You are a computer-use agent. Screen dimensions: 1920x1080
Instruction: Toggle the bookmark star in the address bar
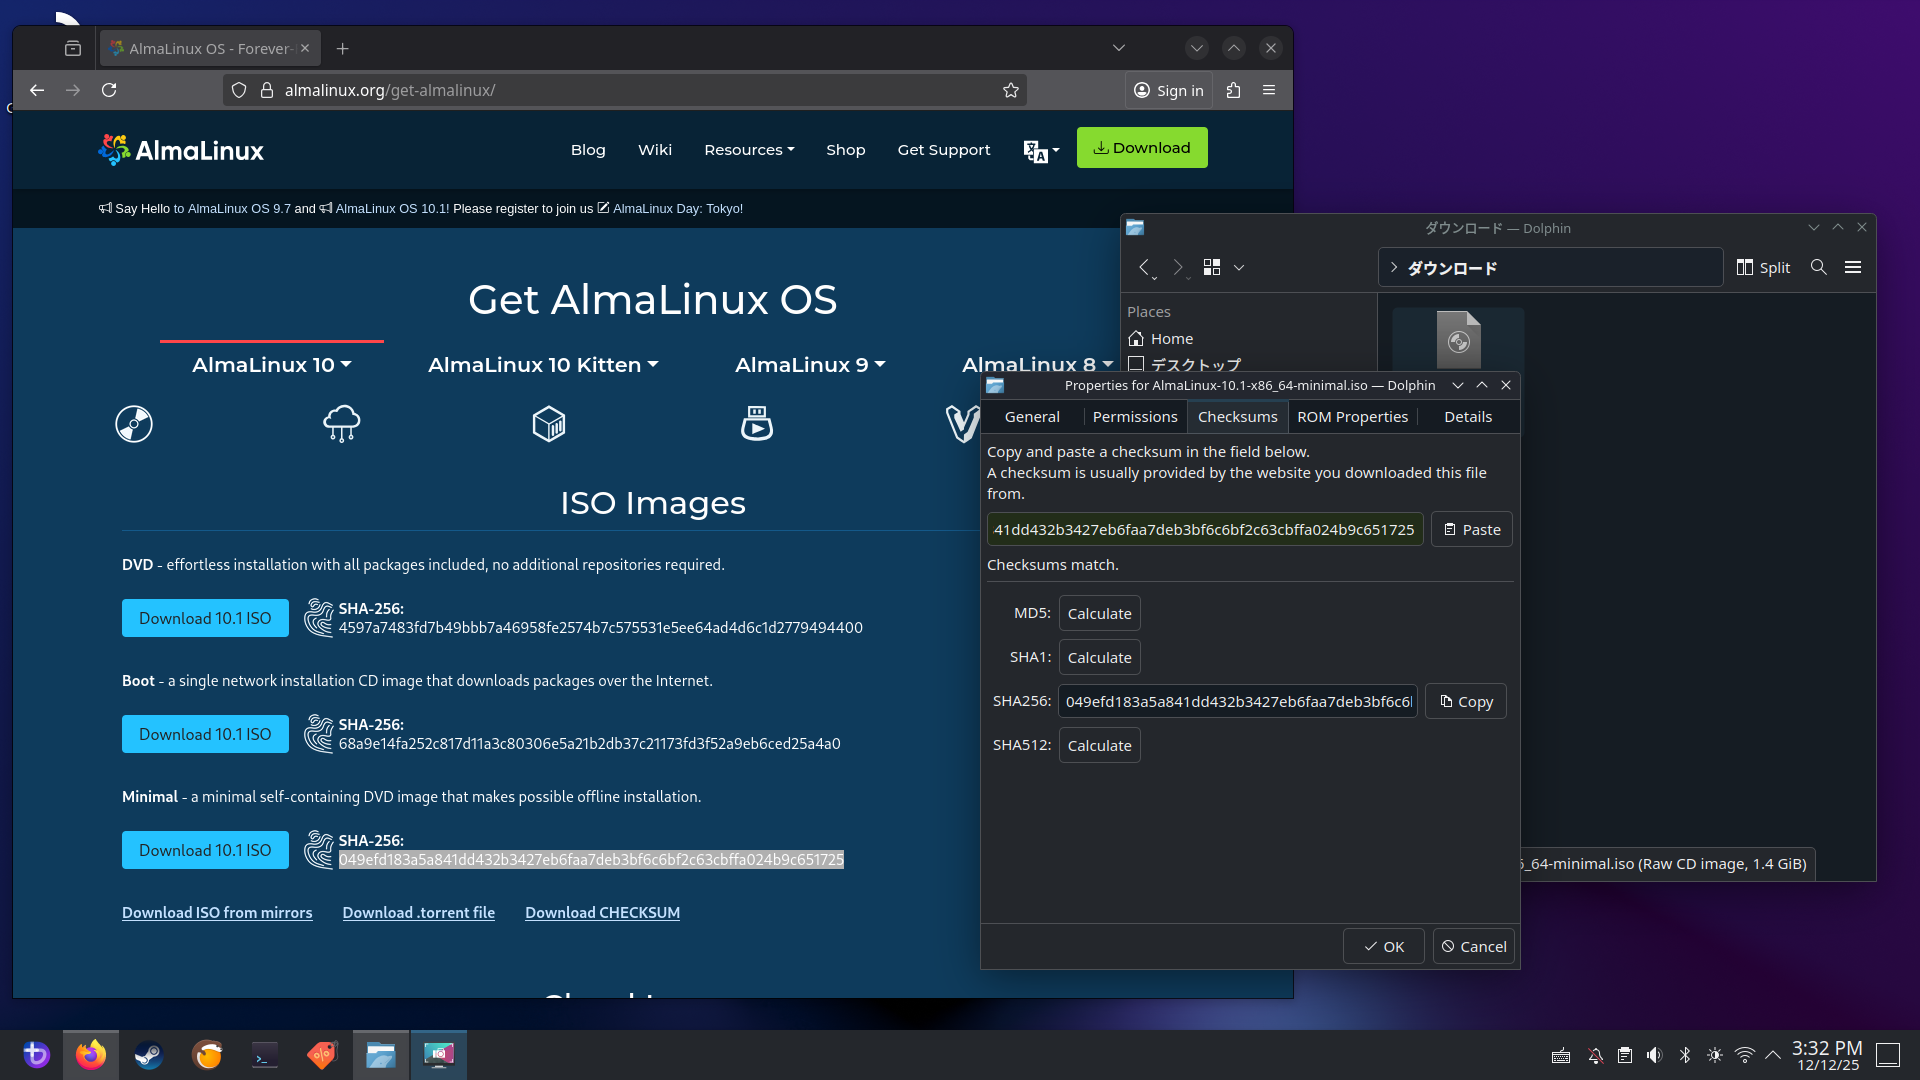[1011, 89]
